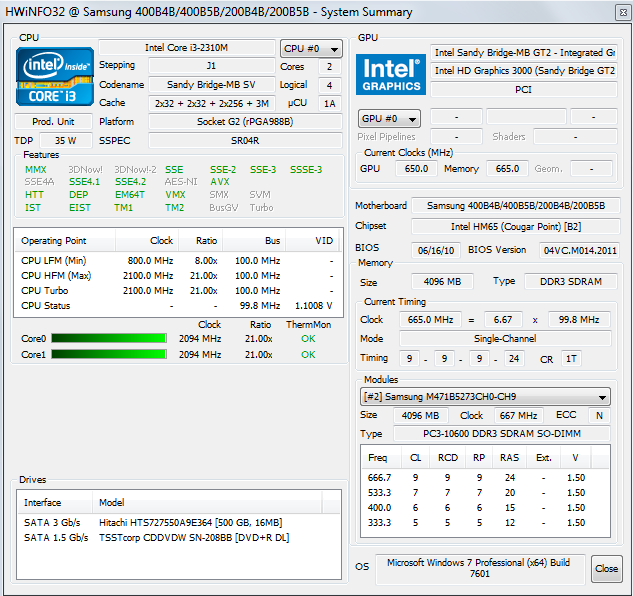
Task: Click the Freq column header in modules table
Action: [x=381, y=457]
